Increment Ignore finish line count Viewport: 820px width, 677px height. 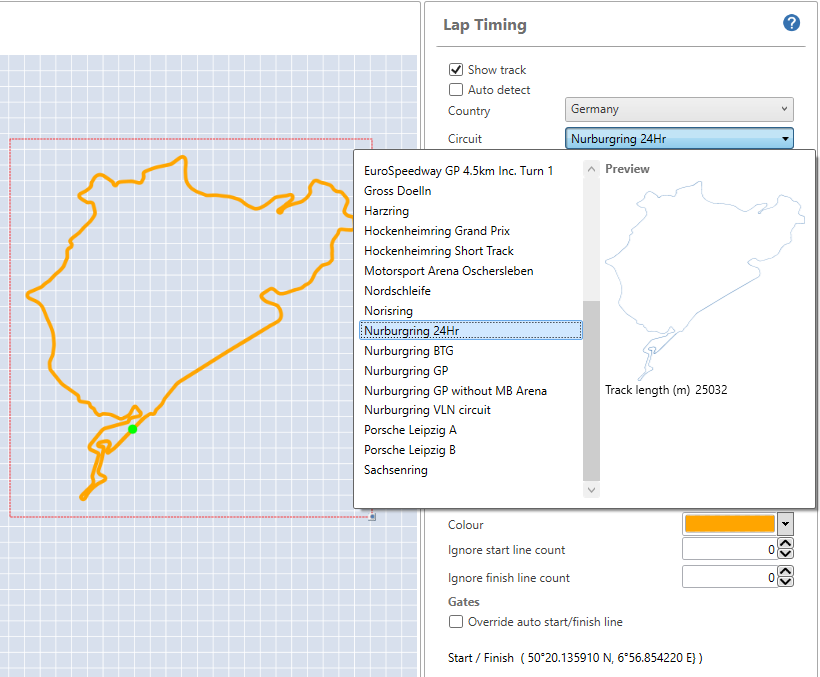click(785, 571)
